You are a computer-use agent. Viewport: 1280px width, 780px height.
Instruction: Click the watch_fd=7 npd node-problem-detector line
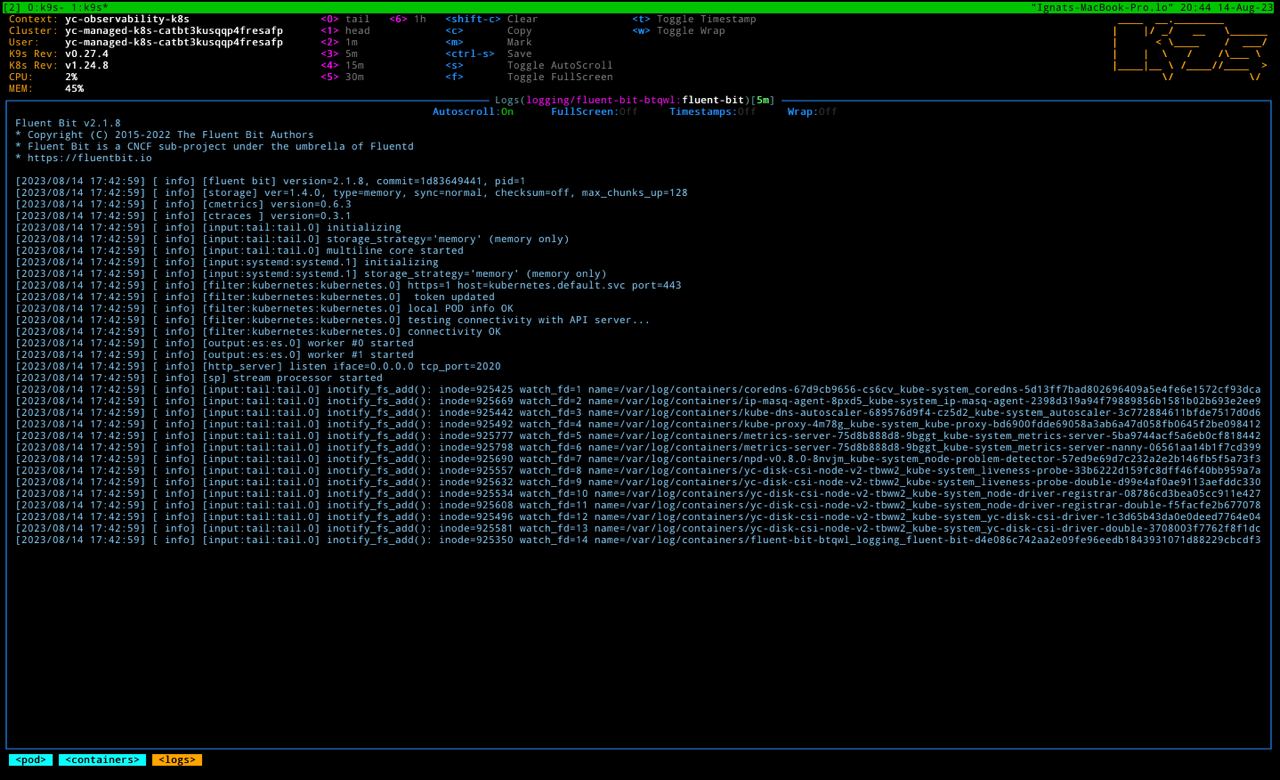pyautogui.click(x=638, y=459)
